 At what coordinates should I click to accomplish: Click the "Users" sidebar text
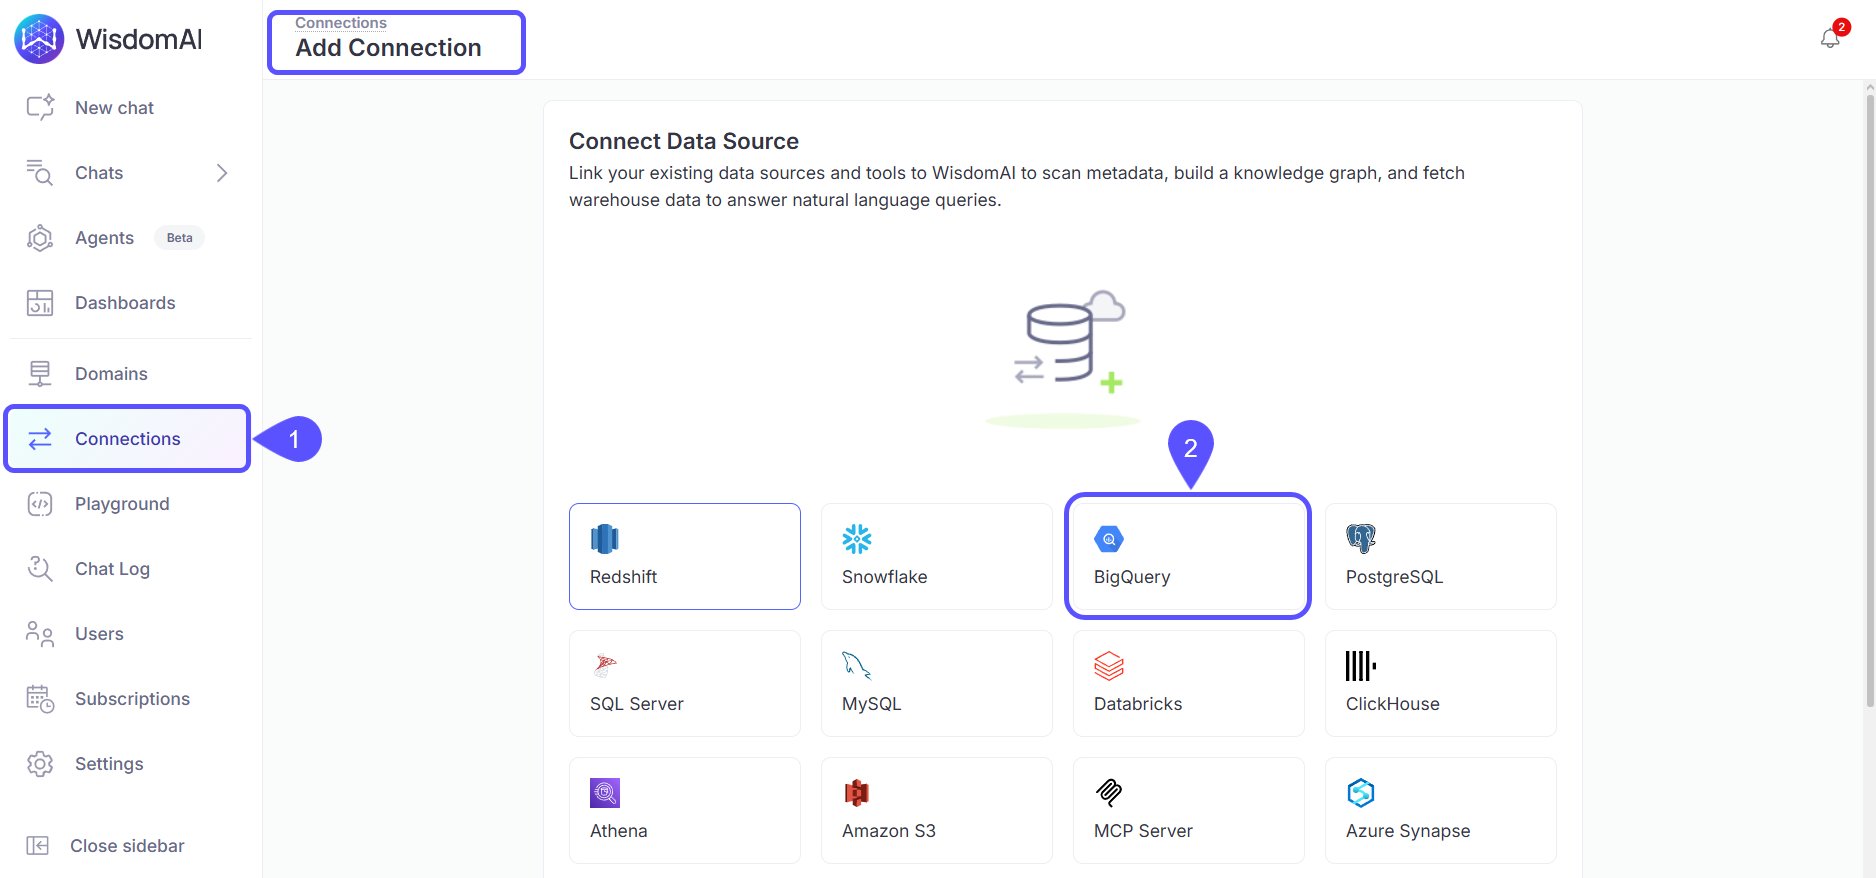[x=99, y=634]
